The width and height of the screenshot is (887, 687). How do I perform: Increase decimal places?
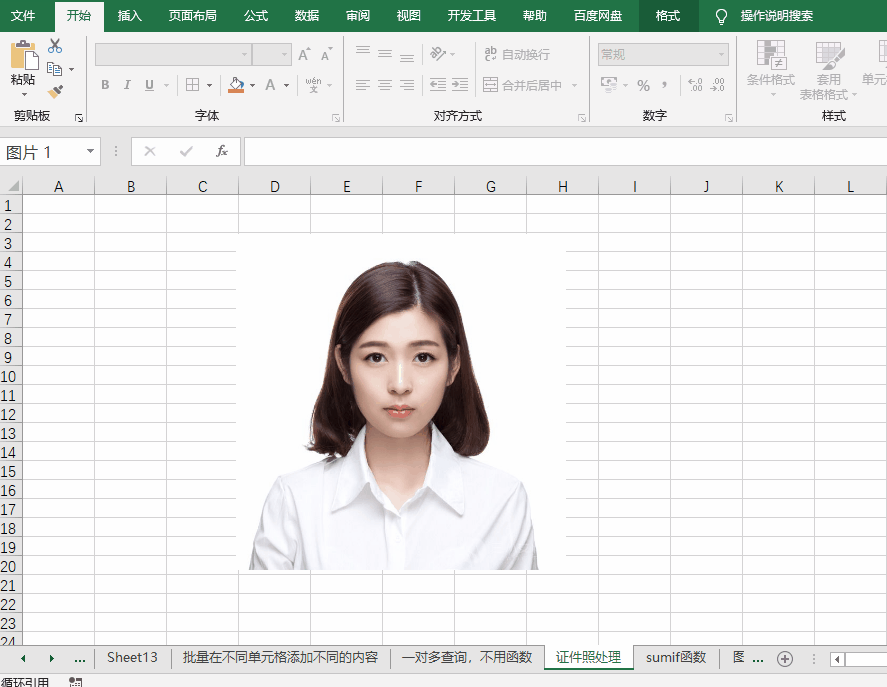click(x=695, y=85)
